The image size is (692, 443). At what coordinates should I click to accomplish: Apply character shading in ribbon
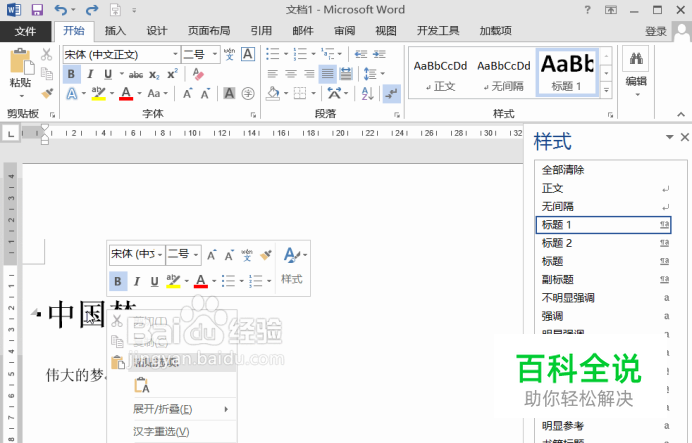(x=229, y=94)
